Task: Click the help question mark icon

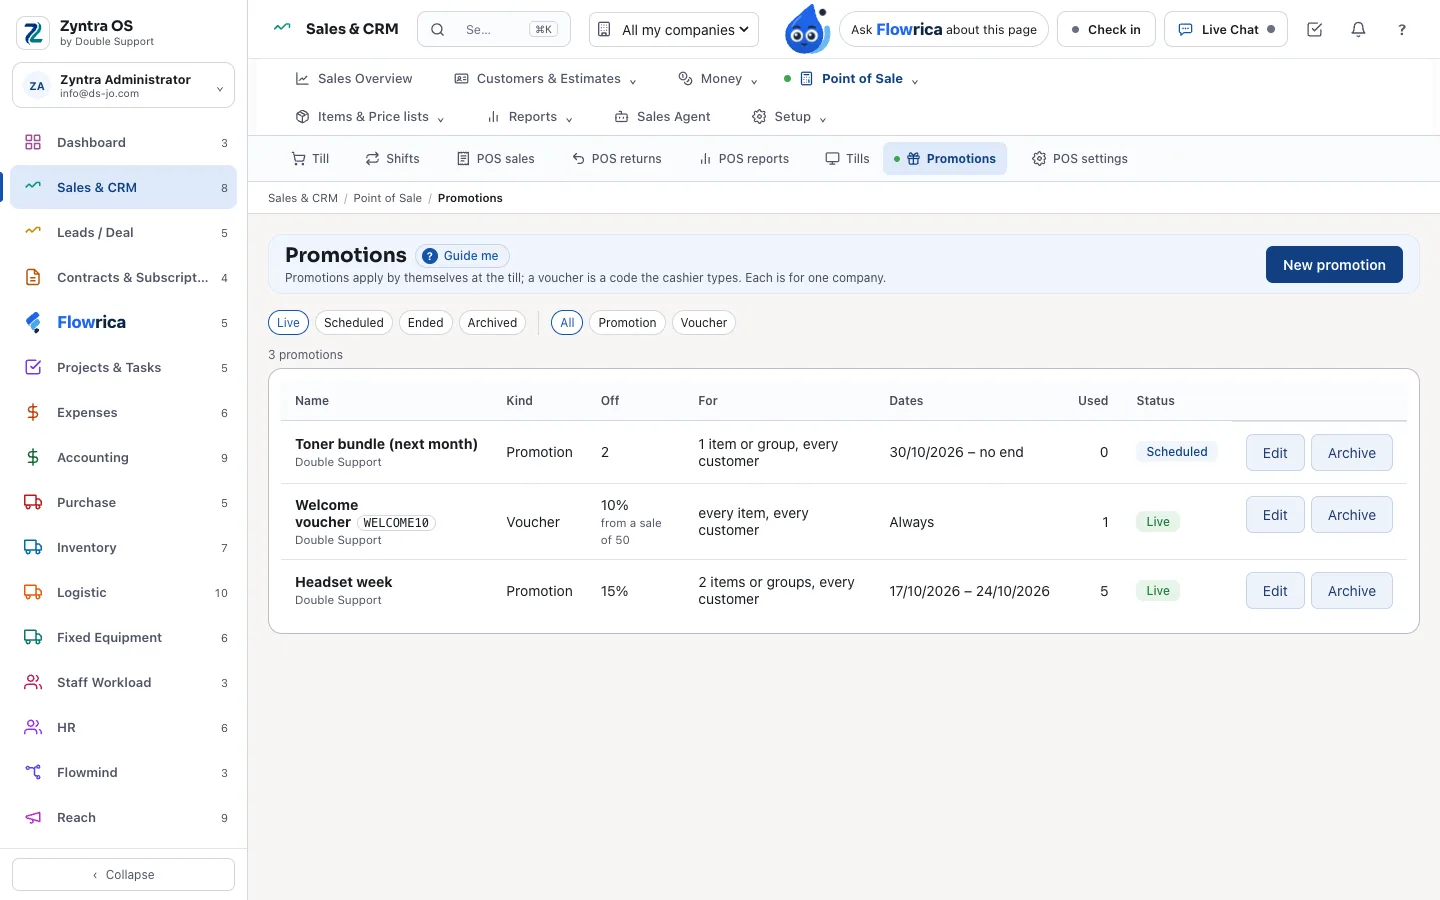Action: (x=1402, y=29)
